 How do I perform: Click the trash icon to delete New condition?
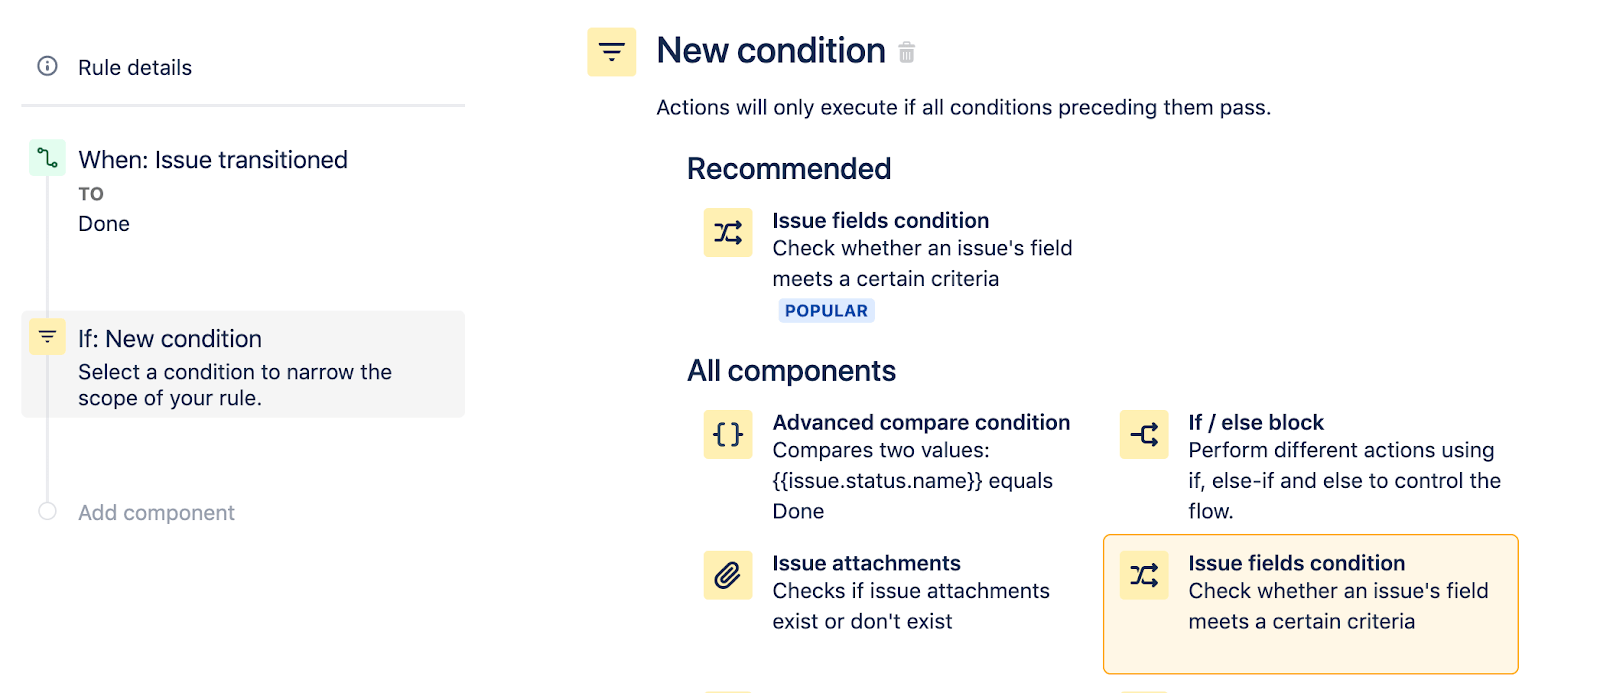(906, 54)
